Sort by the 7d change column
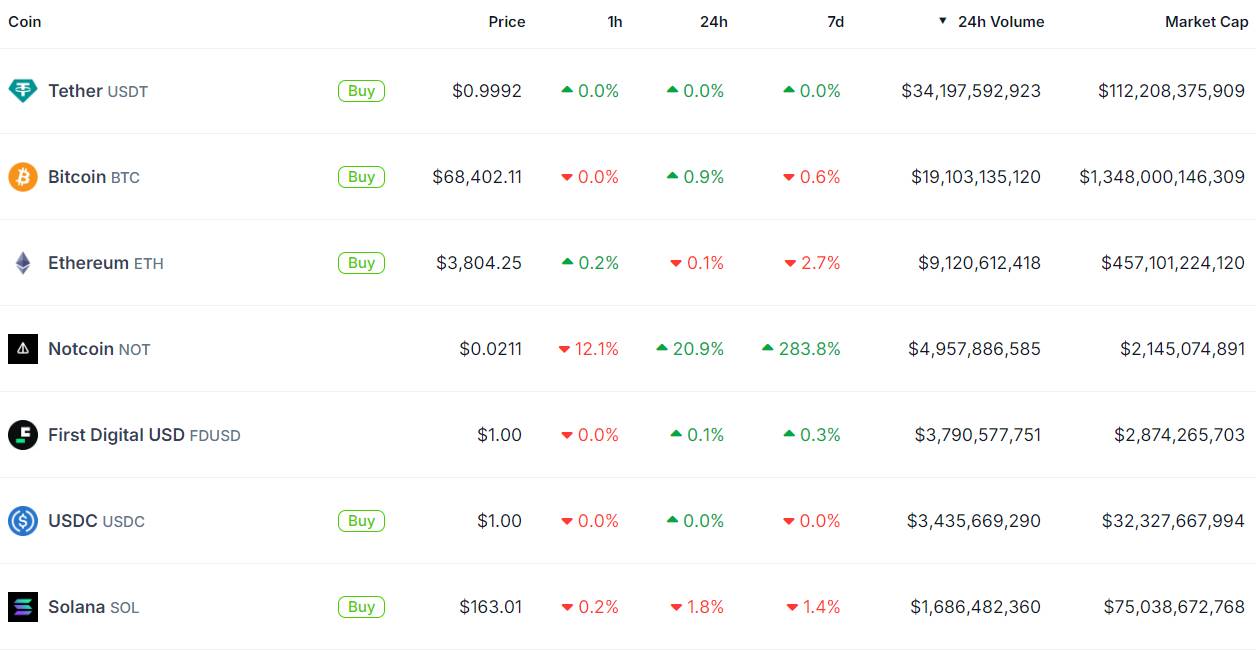The height and width of the screenshot is (652, 1256). 836,22
